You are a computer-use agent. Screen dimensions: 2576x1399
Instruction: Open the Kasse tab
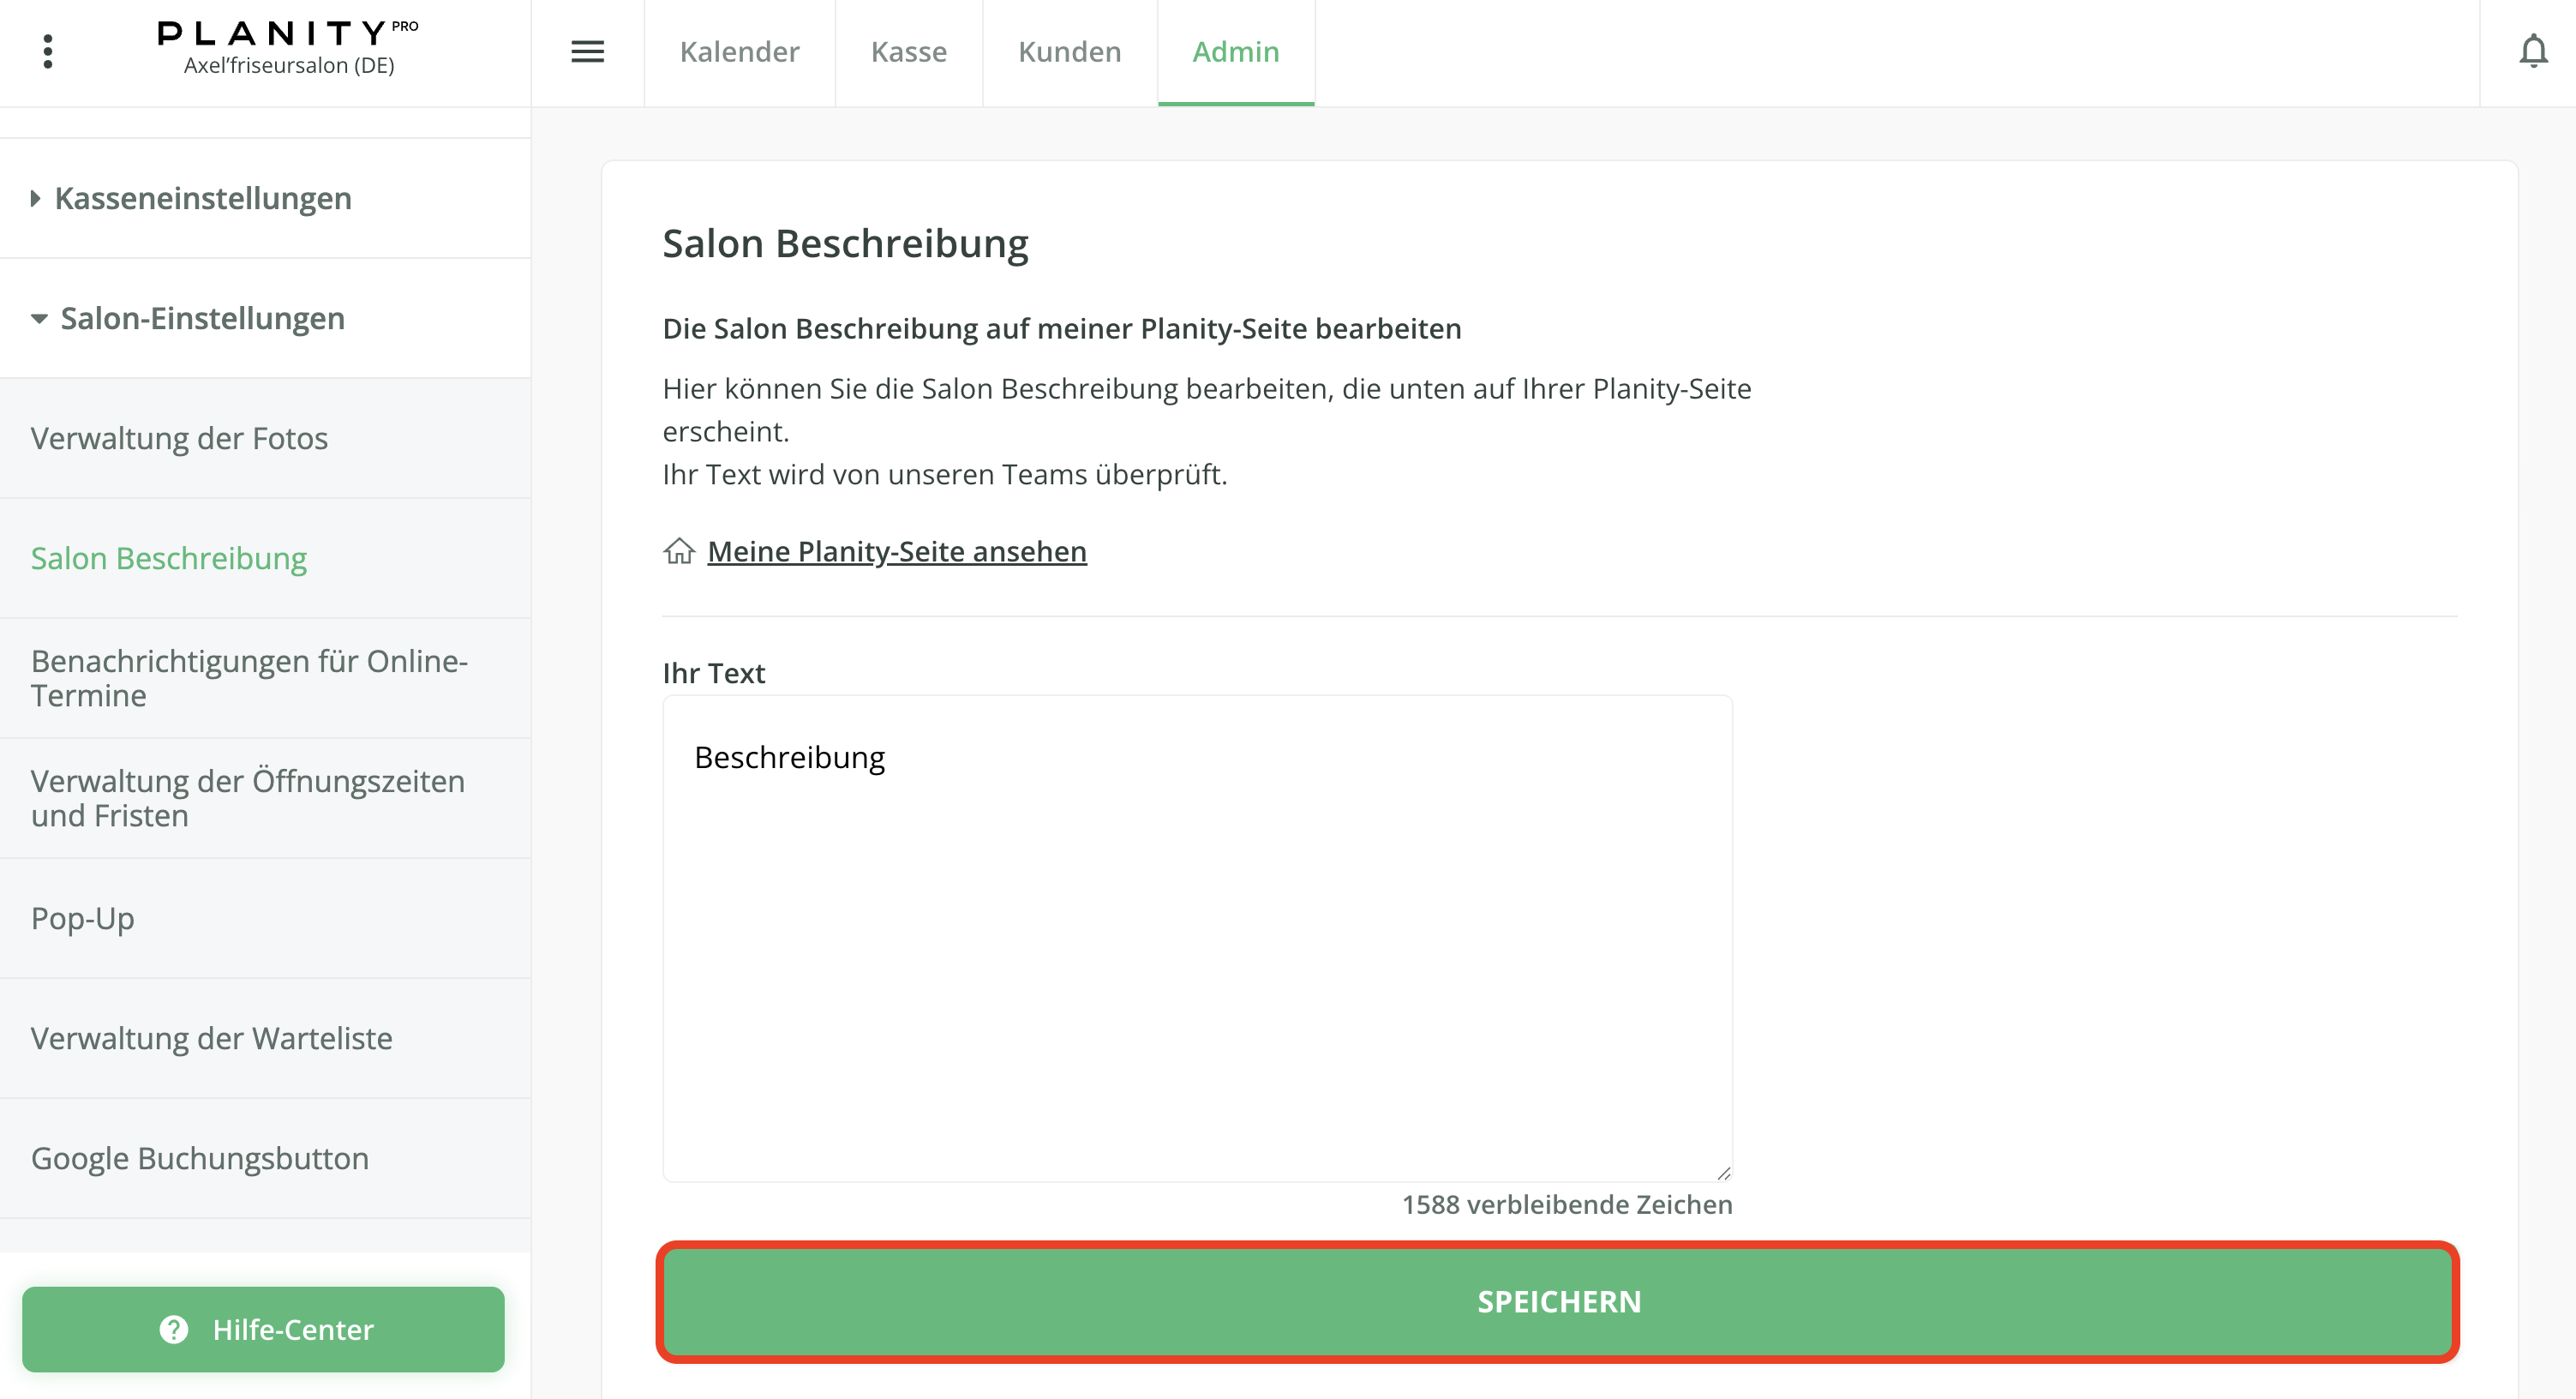tap(908, 52)
